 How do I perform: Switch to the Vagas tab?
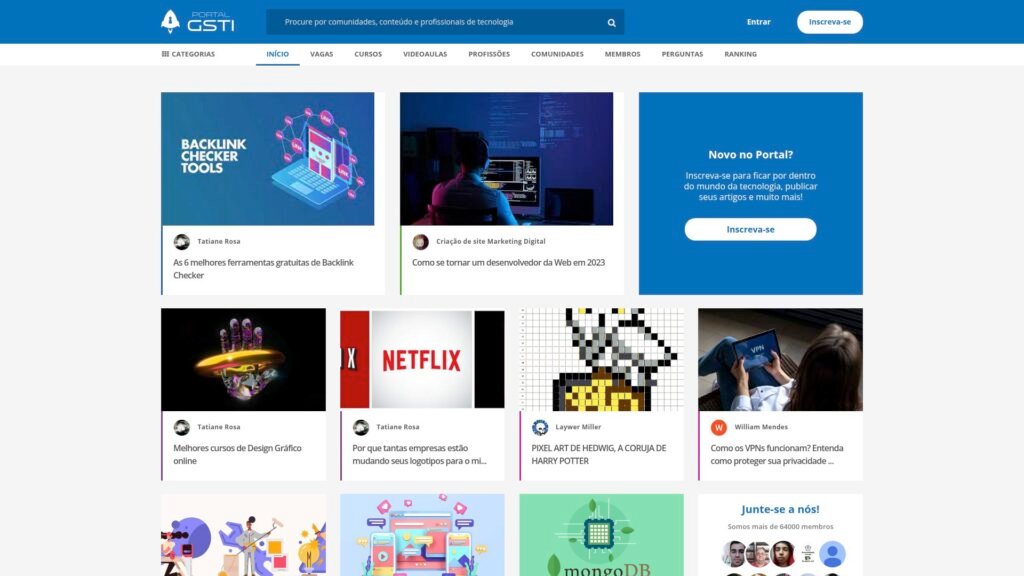[321, 54]
